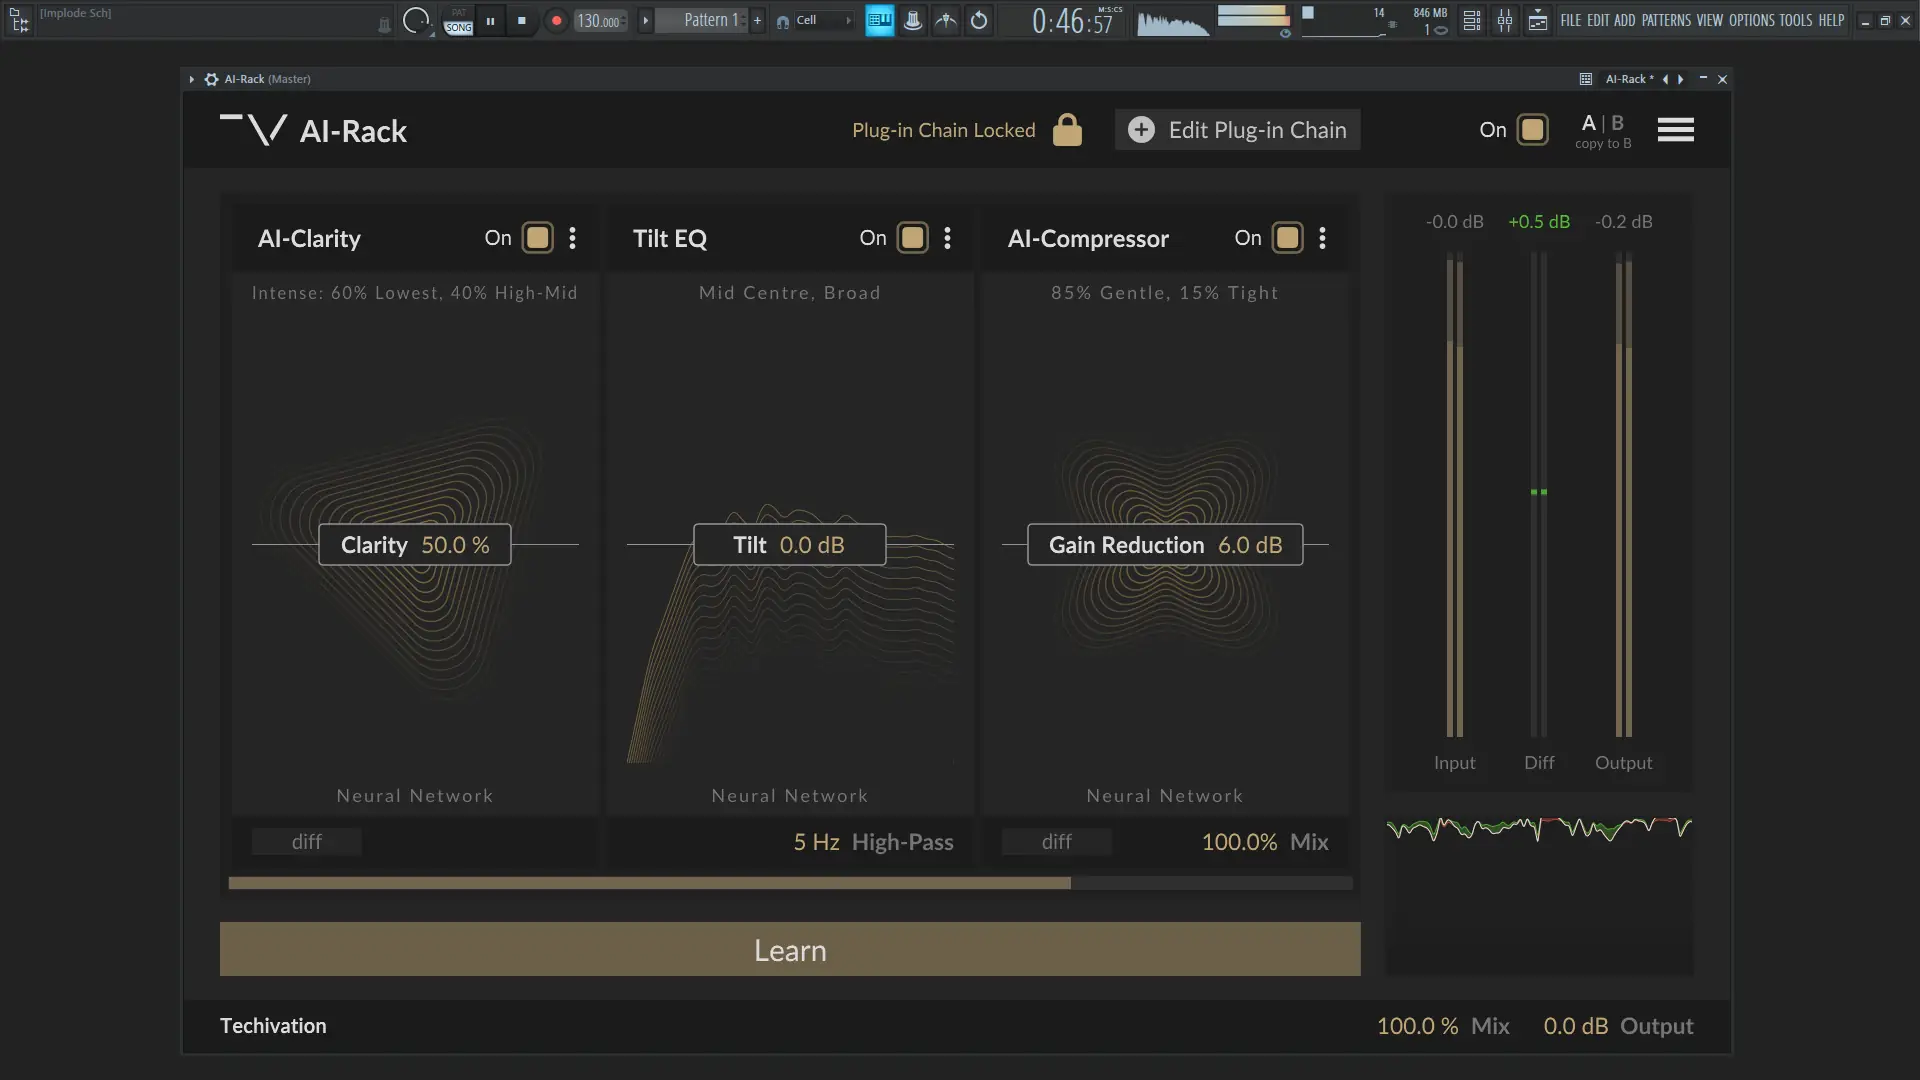Open AI-Compressor three-dot options menu
The height and width of the screenshot is (1080, 1920).
pyautogui.click(x=1322, y=238)
